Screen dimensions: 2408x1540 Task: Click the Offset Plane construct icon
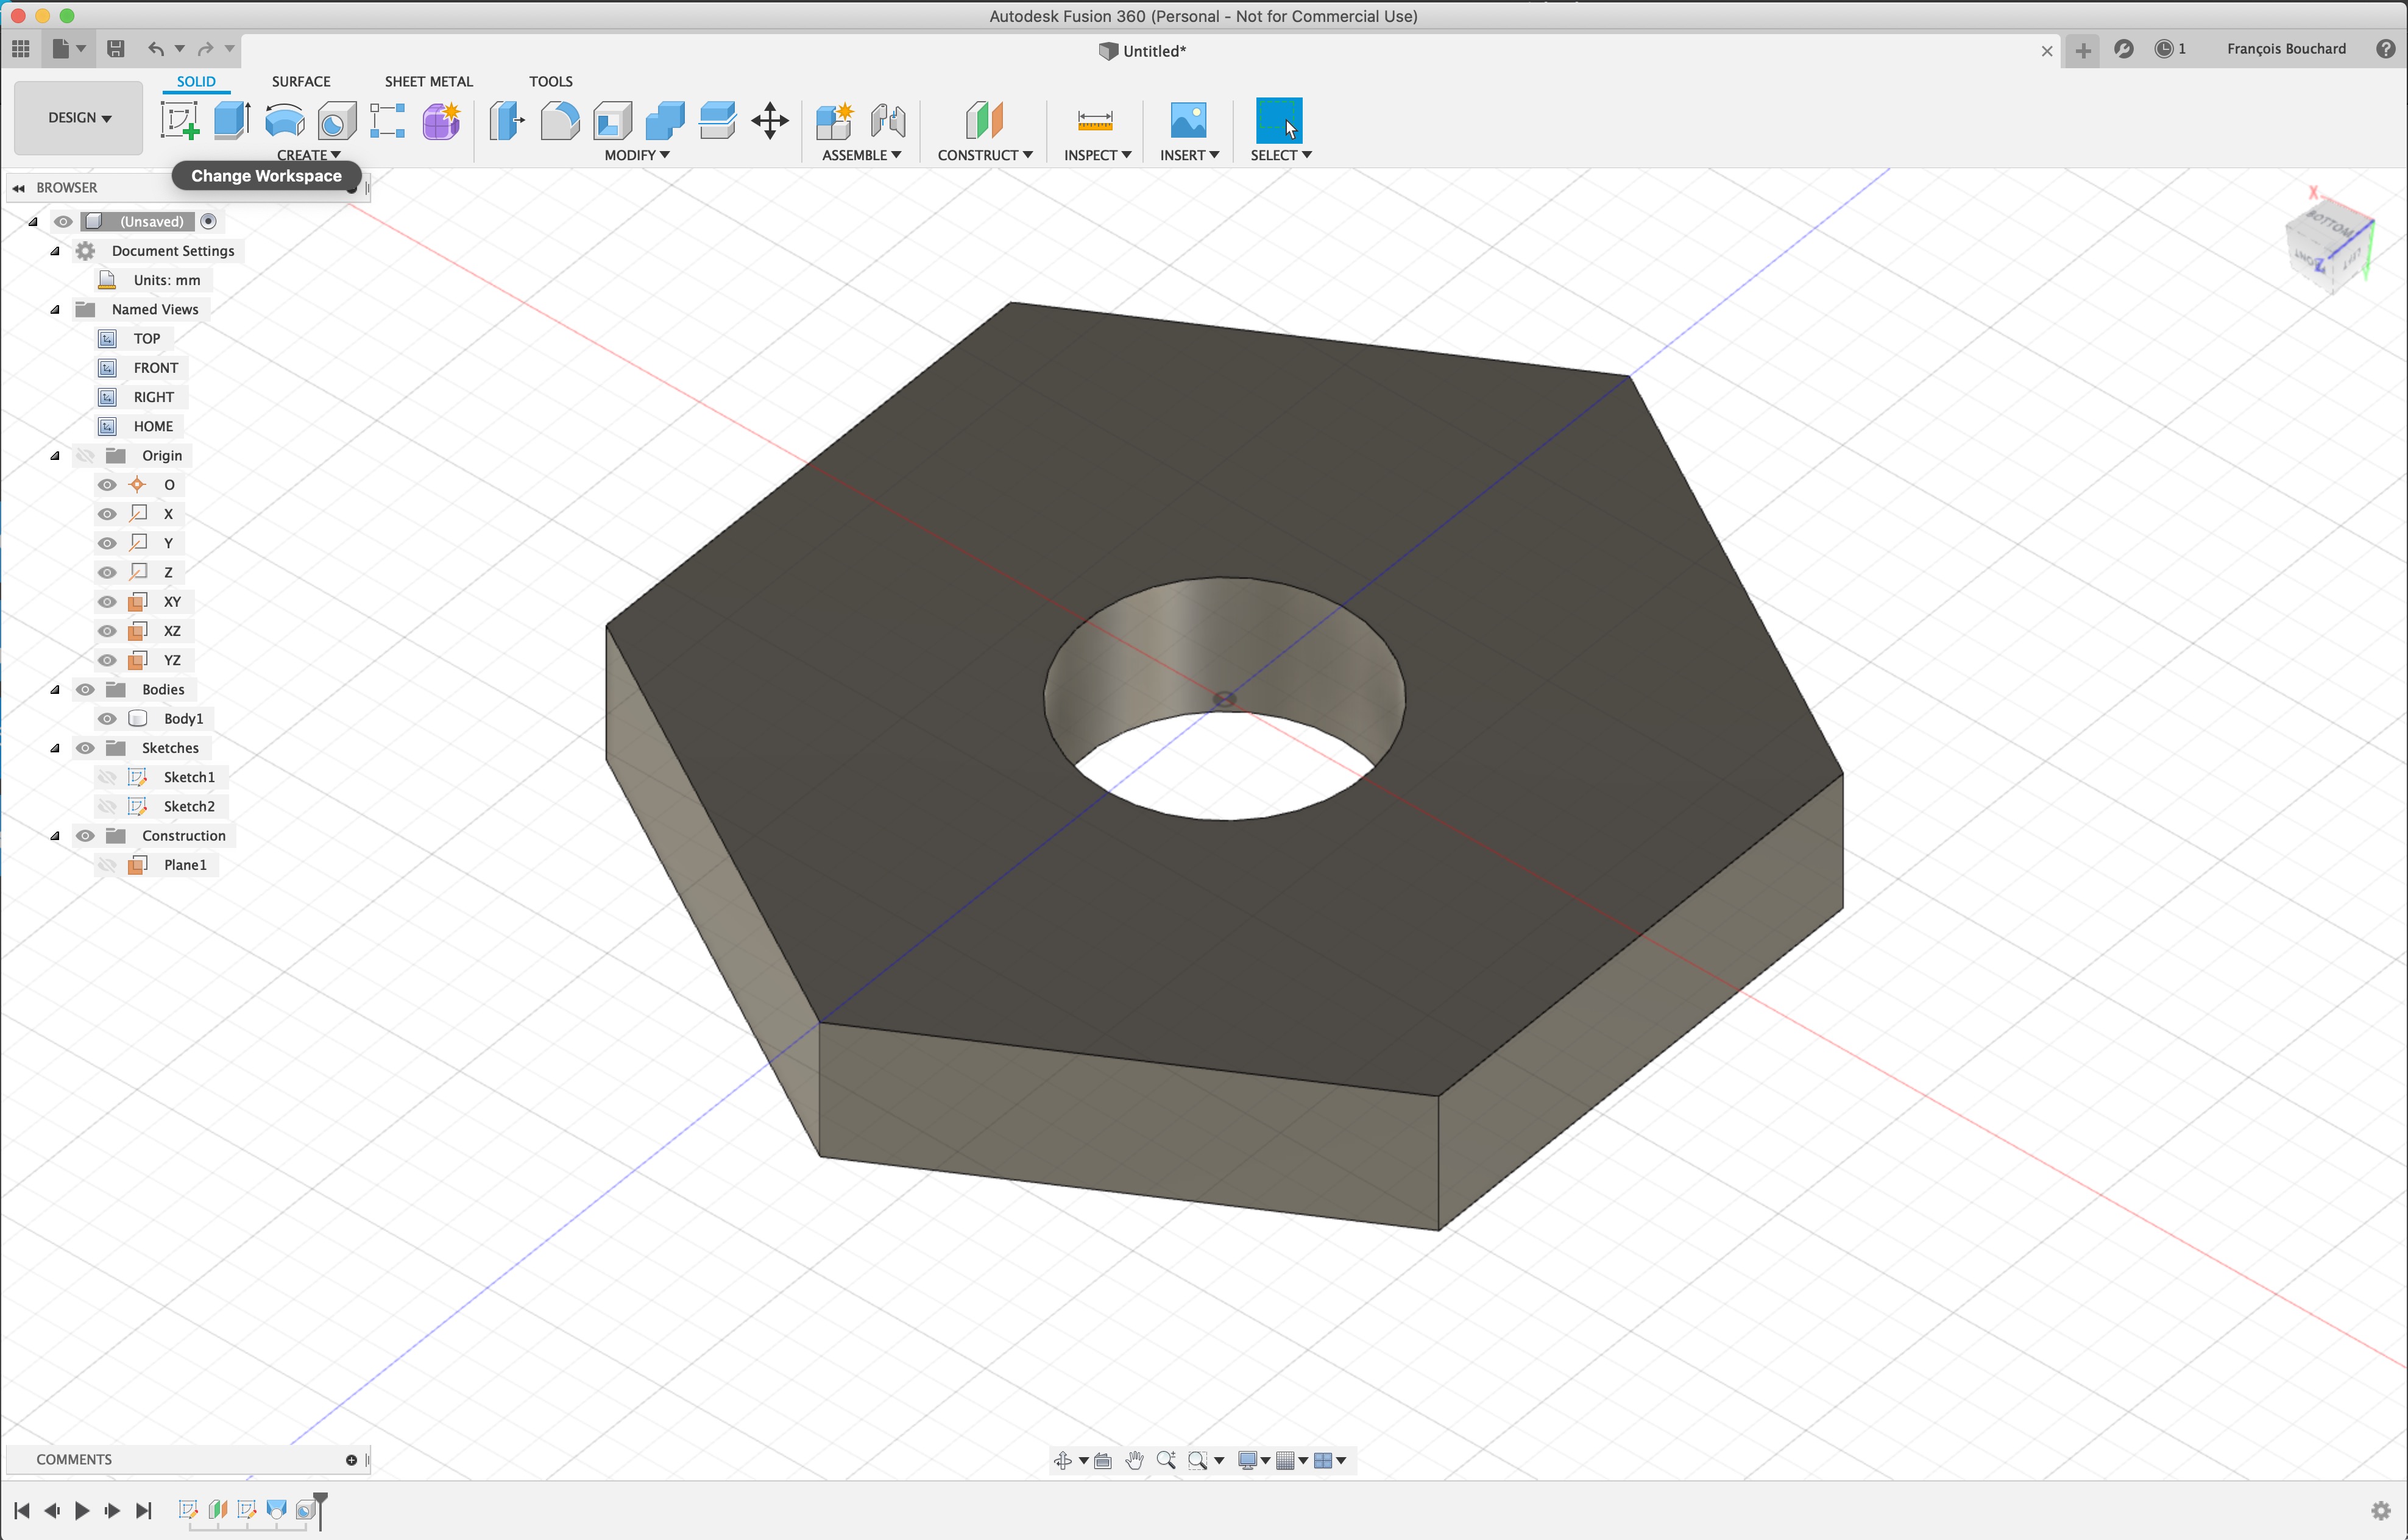pos(984,121)
